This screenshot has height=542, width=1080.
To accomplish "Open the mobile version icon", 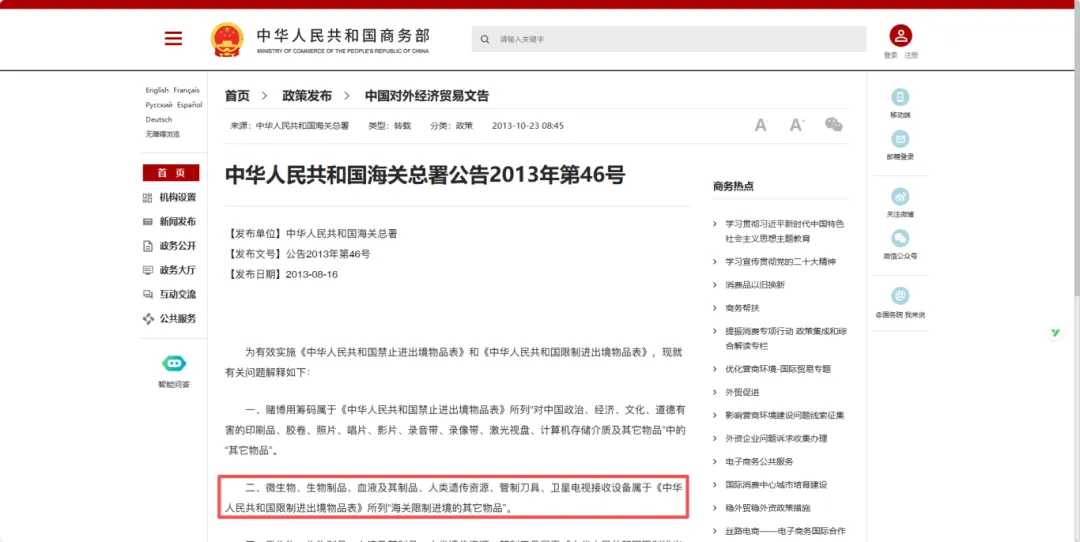I will [x=900, y=97].
